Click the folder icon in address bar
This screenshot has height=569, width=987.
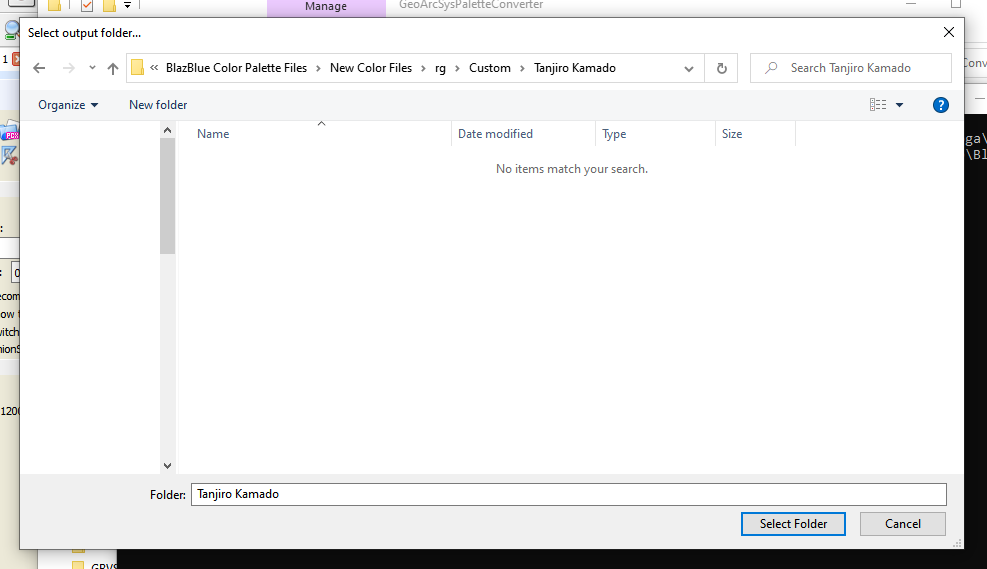point(137,67)
